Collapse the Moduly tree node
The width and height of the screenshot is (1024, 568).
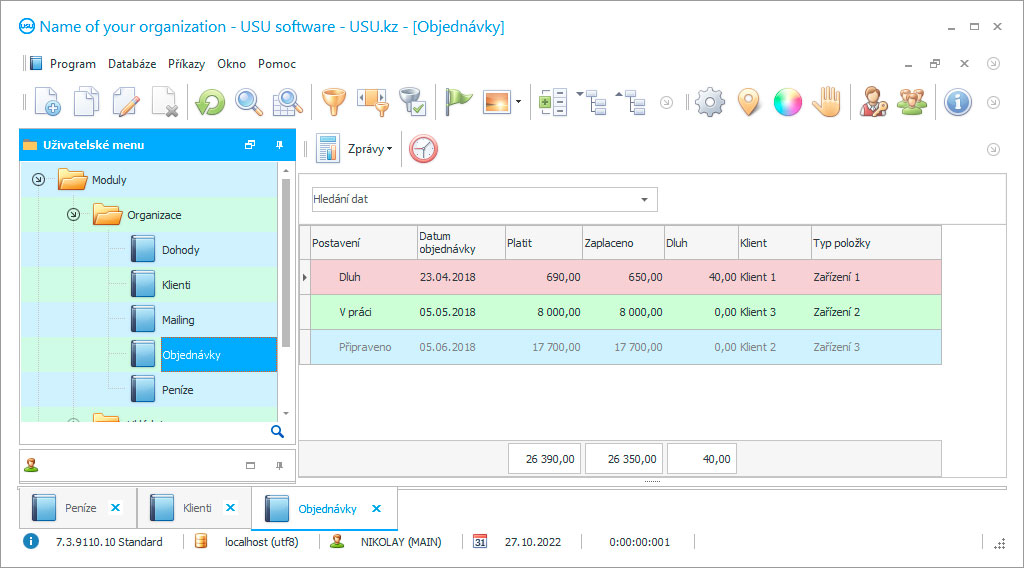(39, 180)
